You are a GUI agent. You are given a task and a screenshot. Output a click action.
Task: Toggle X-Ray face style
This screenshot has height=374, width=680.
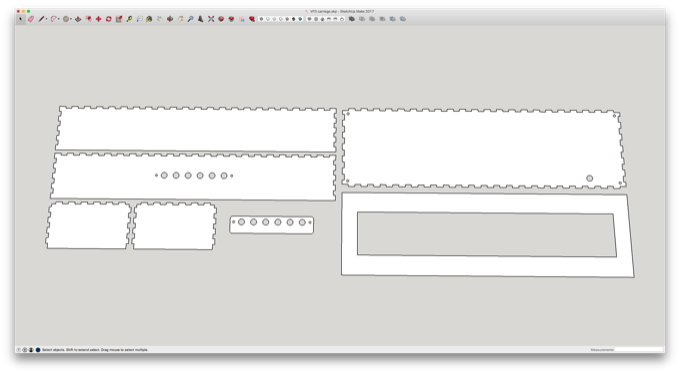tap(261, 19)
